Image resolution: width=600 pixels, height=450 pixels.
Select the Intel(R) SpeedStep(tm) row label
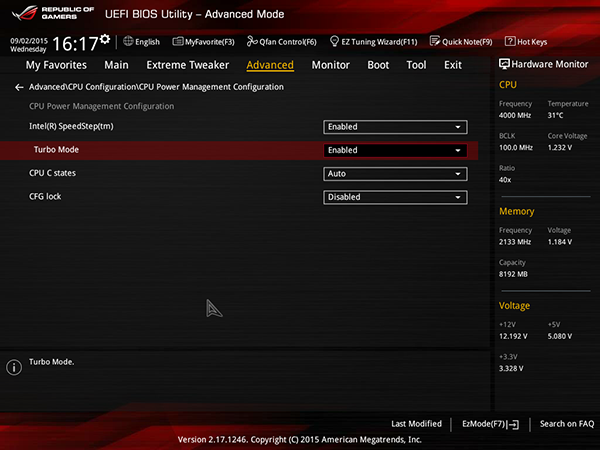(x=71, y=126)
